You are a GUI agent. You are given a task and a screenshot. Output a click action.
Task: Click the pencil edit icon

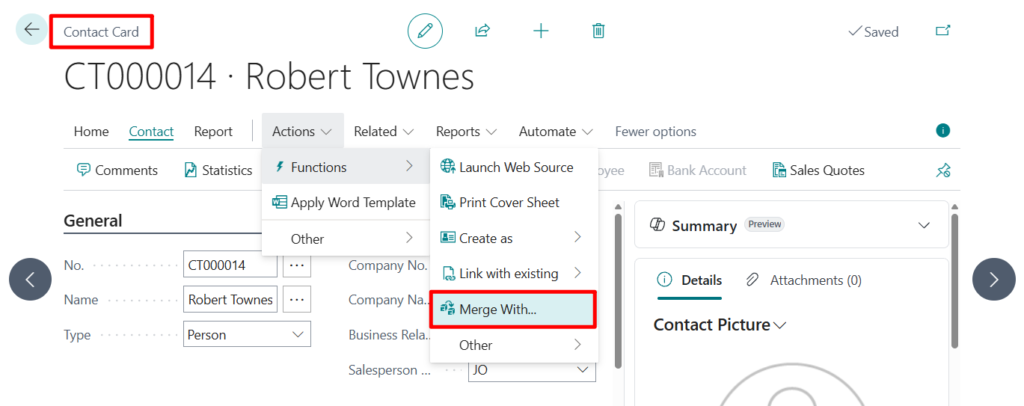(425, 31)
